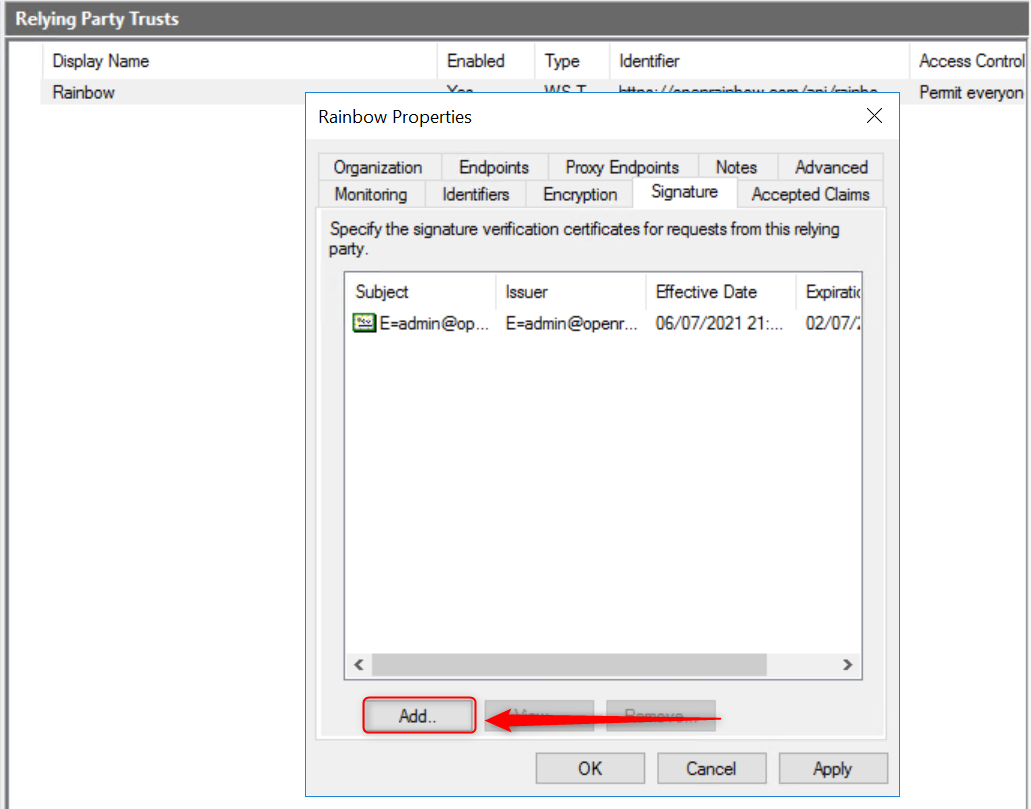Viewport: 1031px width, 809px height.
Task: Click the Add.. button
Action: point(418,716)
